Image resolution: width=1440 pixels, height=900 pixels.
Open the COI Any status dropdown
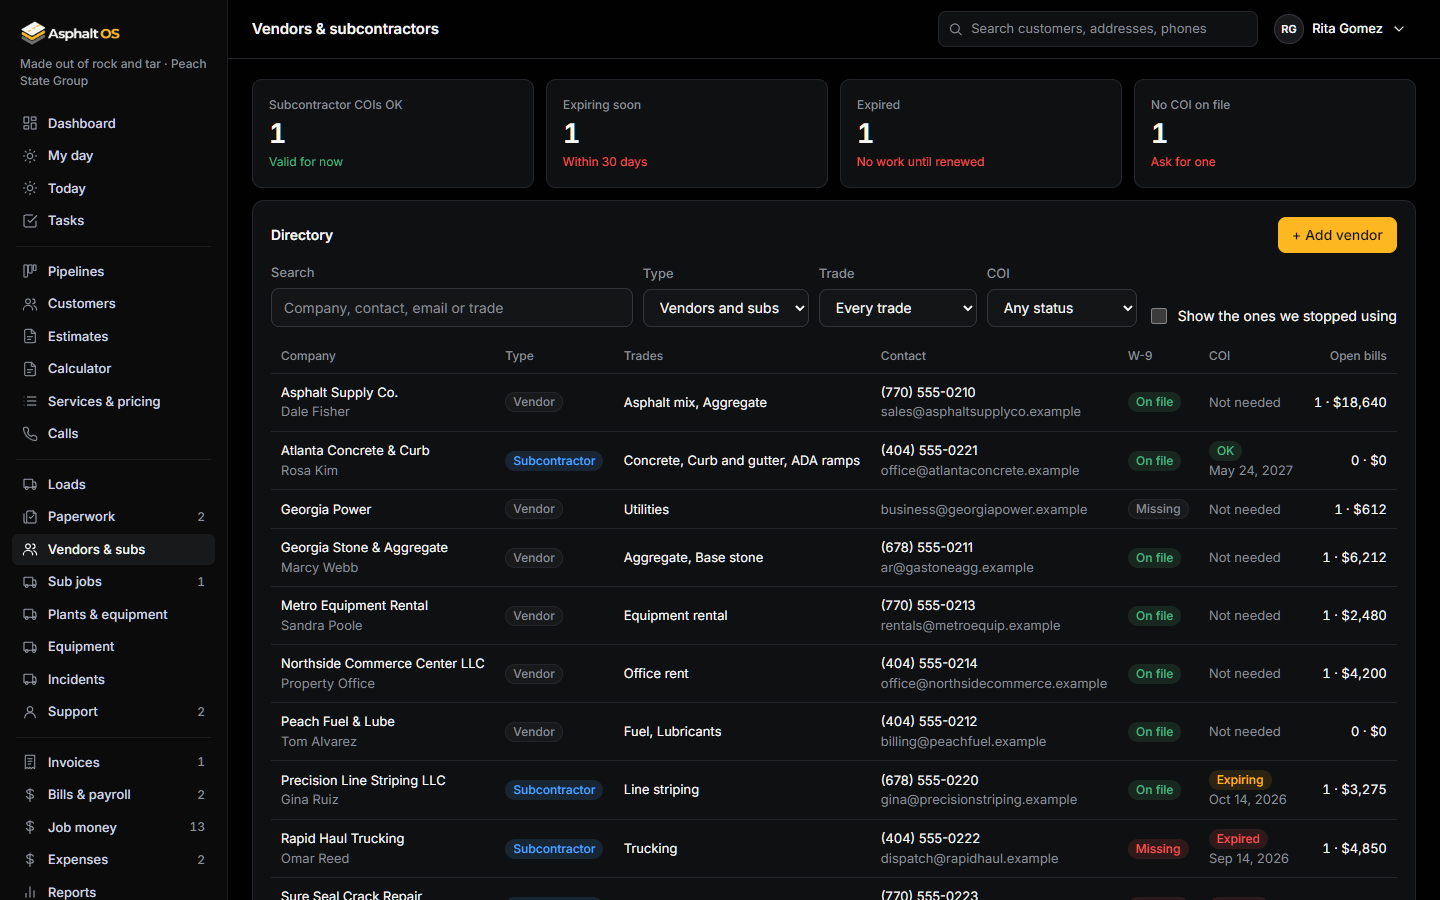[1062, 308]
